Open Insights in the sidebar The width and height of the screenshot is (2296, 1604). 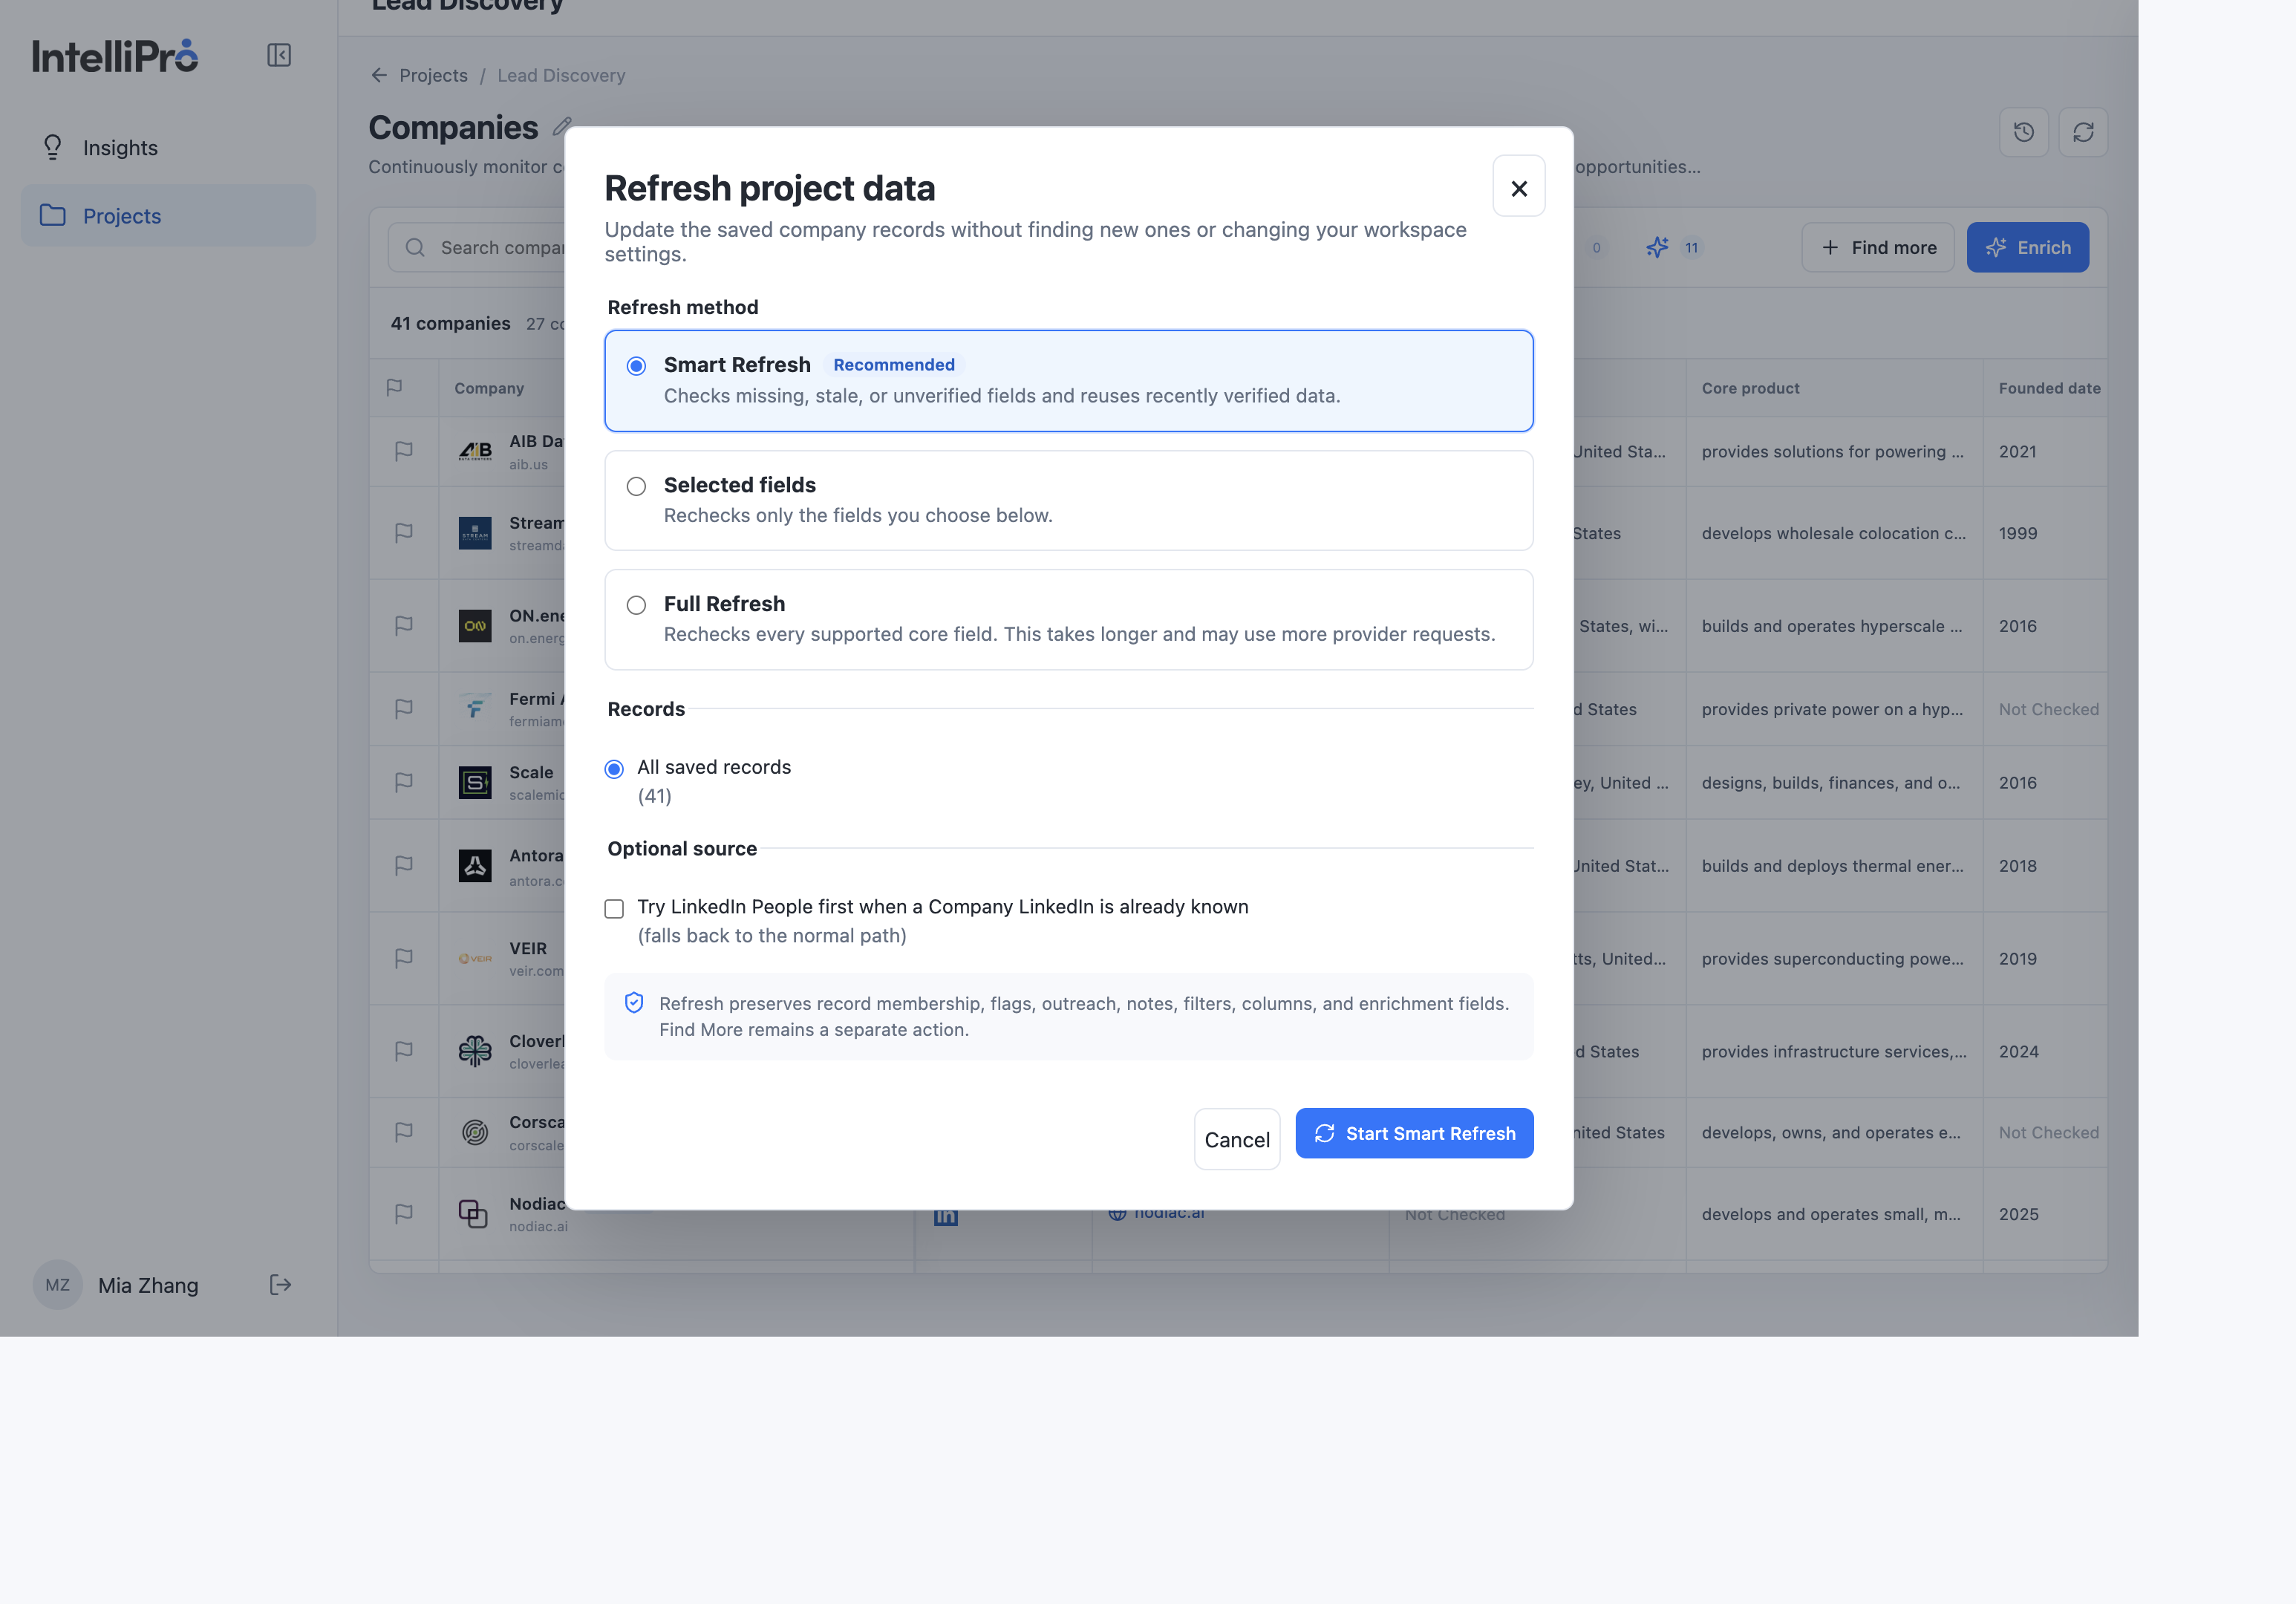point(168,148)
